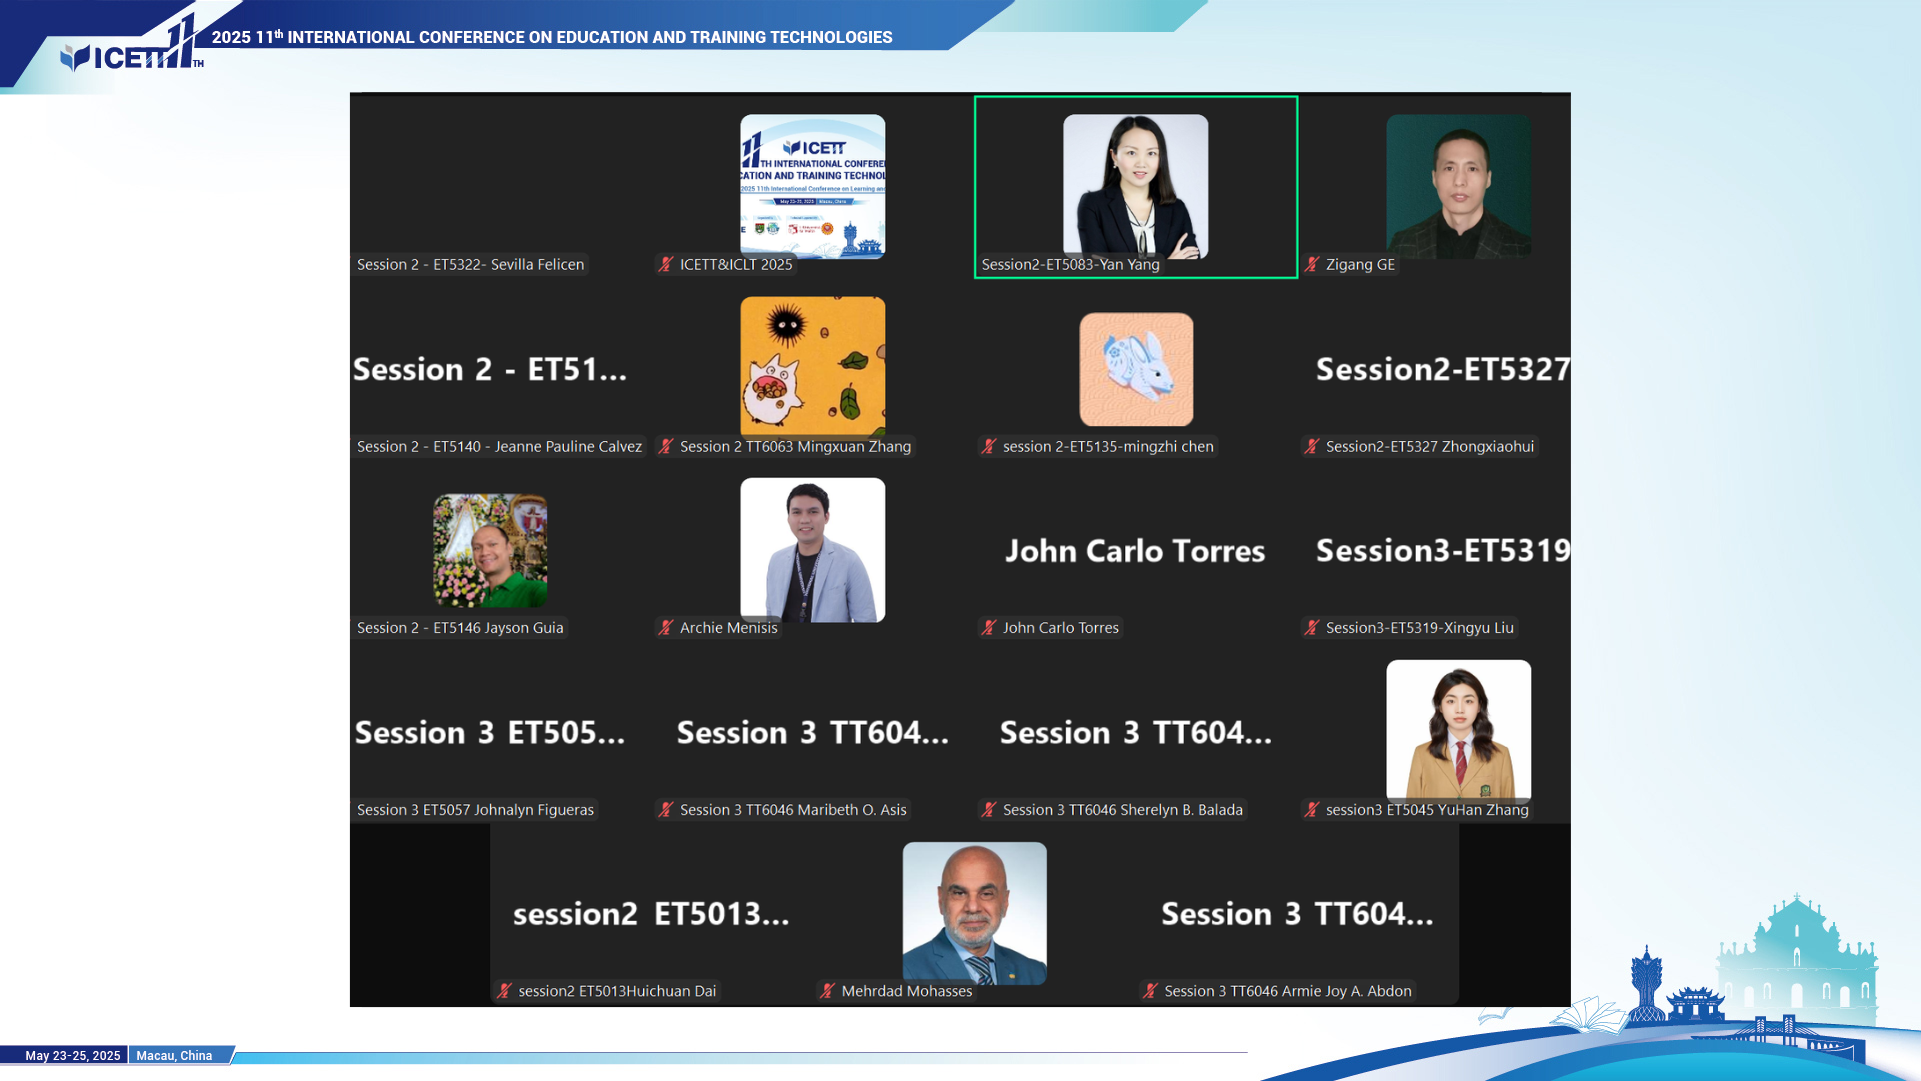Select Jayson Guia's profile photo
The height and width of the screenshot is (1081, 1921).
click(x=490, y=550)
